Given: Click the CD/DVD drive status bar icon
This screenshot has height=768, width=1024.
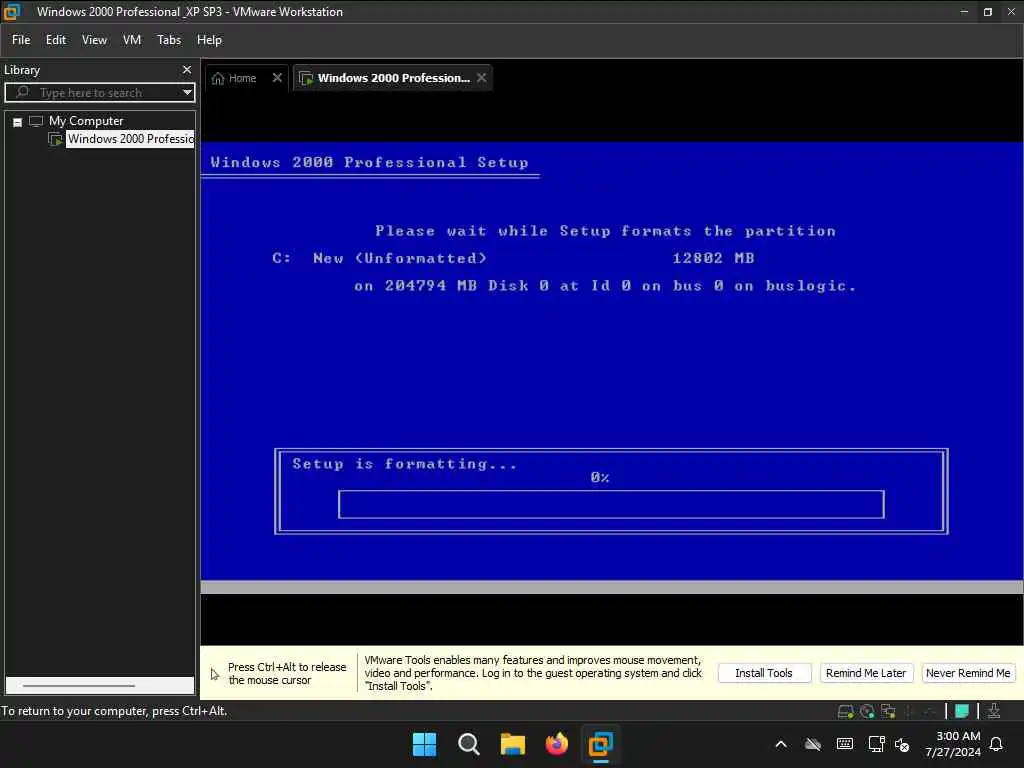Looking at the screenshot, I should pyautogui.click(x=867, y=712).
